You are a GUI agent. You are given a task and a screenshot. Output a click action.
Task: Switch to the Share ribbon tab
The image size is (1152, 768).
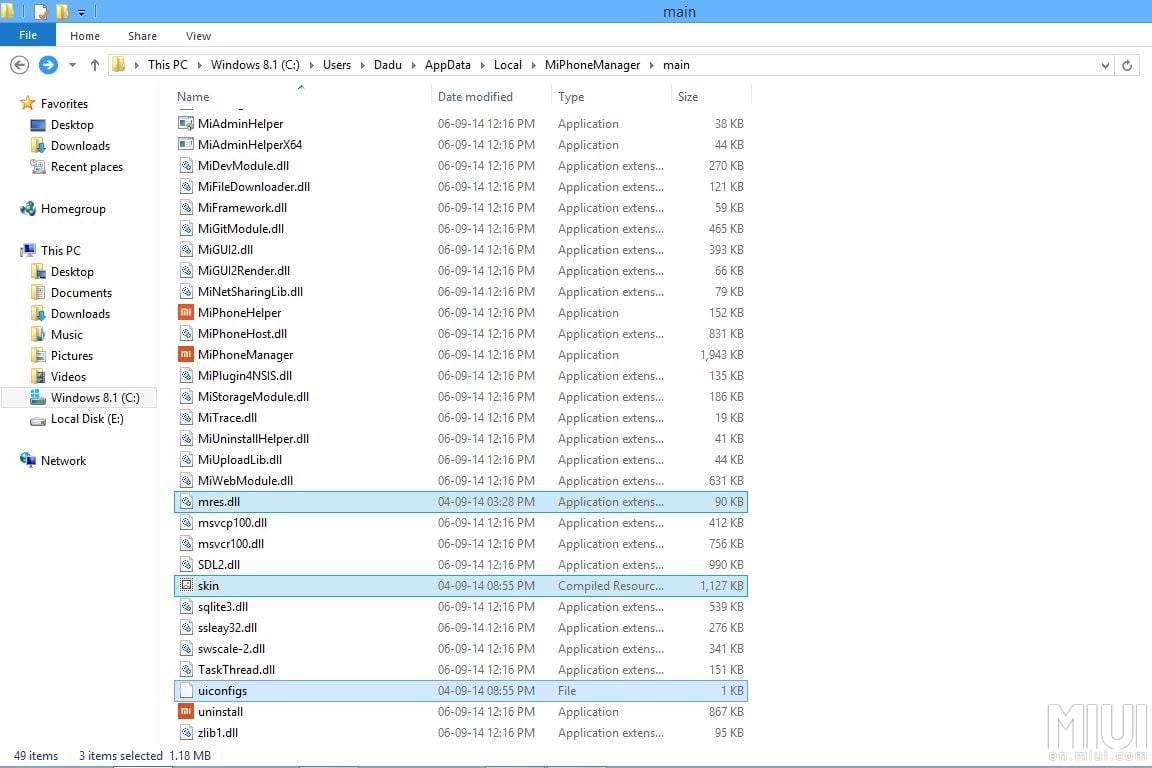142,35
